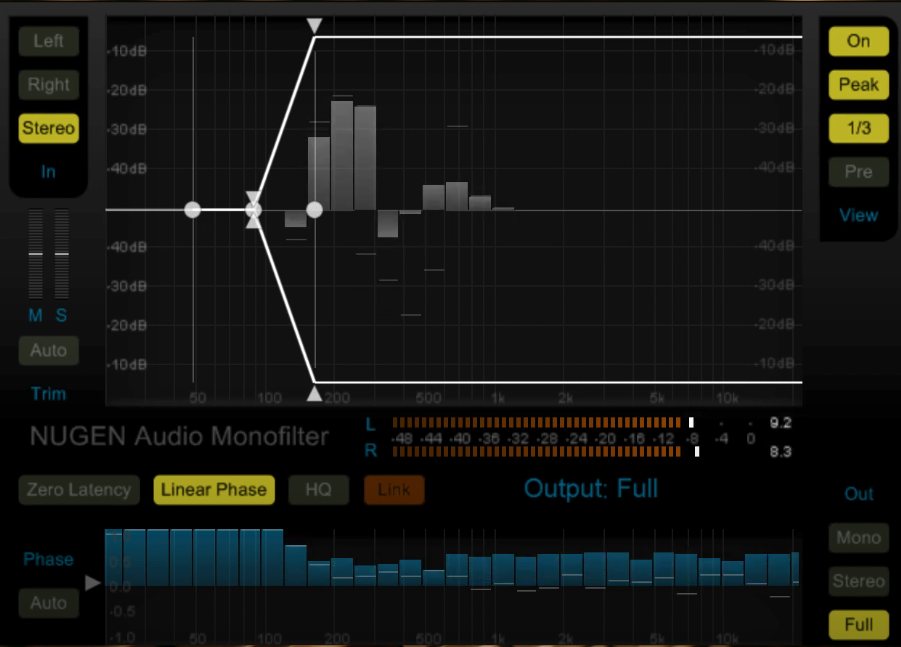901x647 pixels.
Task: Click the L peak value 9.2
Action: point(780,423)
